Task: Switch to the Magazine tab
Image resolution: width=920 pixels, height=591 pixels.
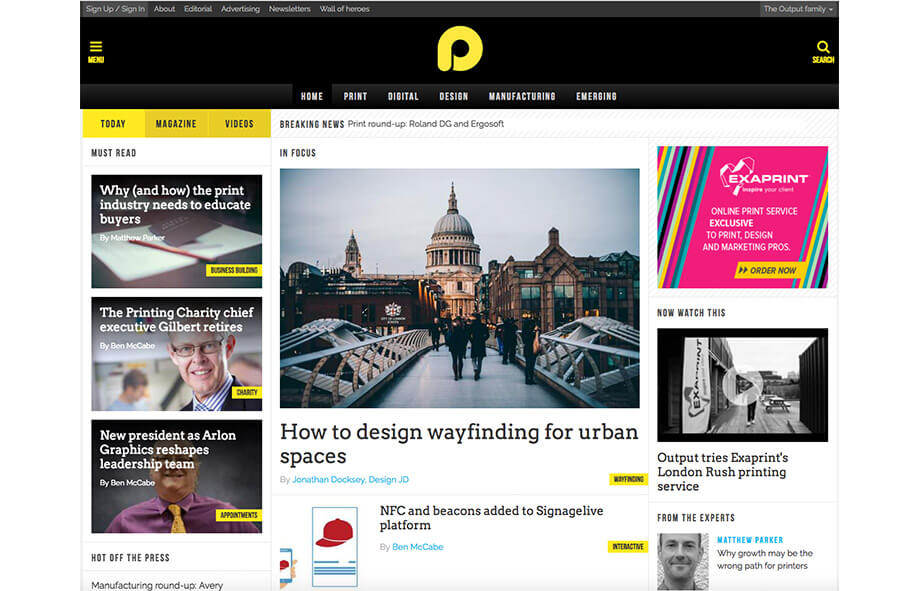Action: coord(176,123)
